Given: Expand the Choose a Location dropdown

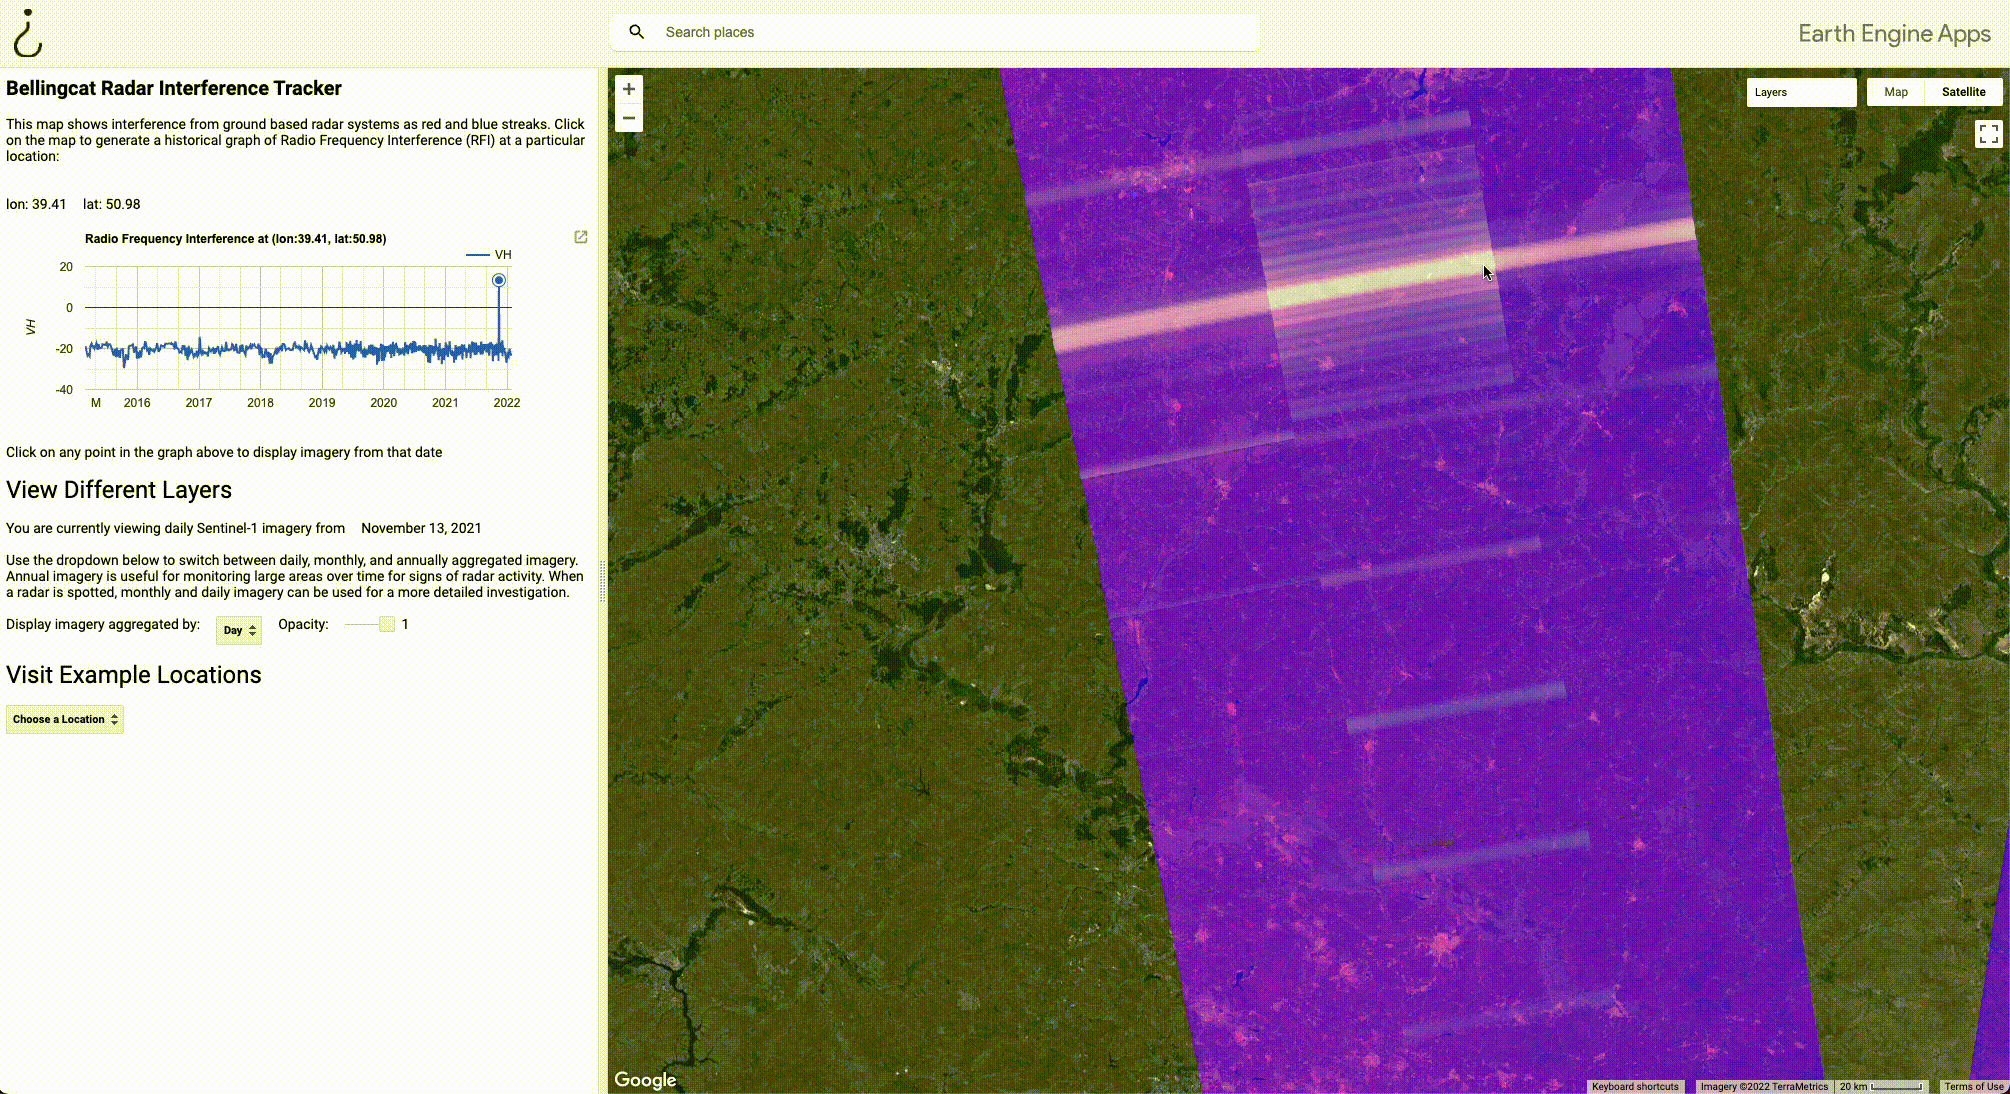Looking at the screenshot, I should [x=65, y=719].
